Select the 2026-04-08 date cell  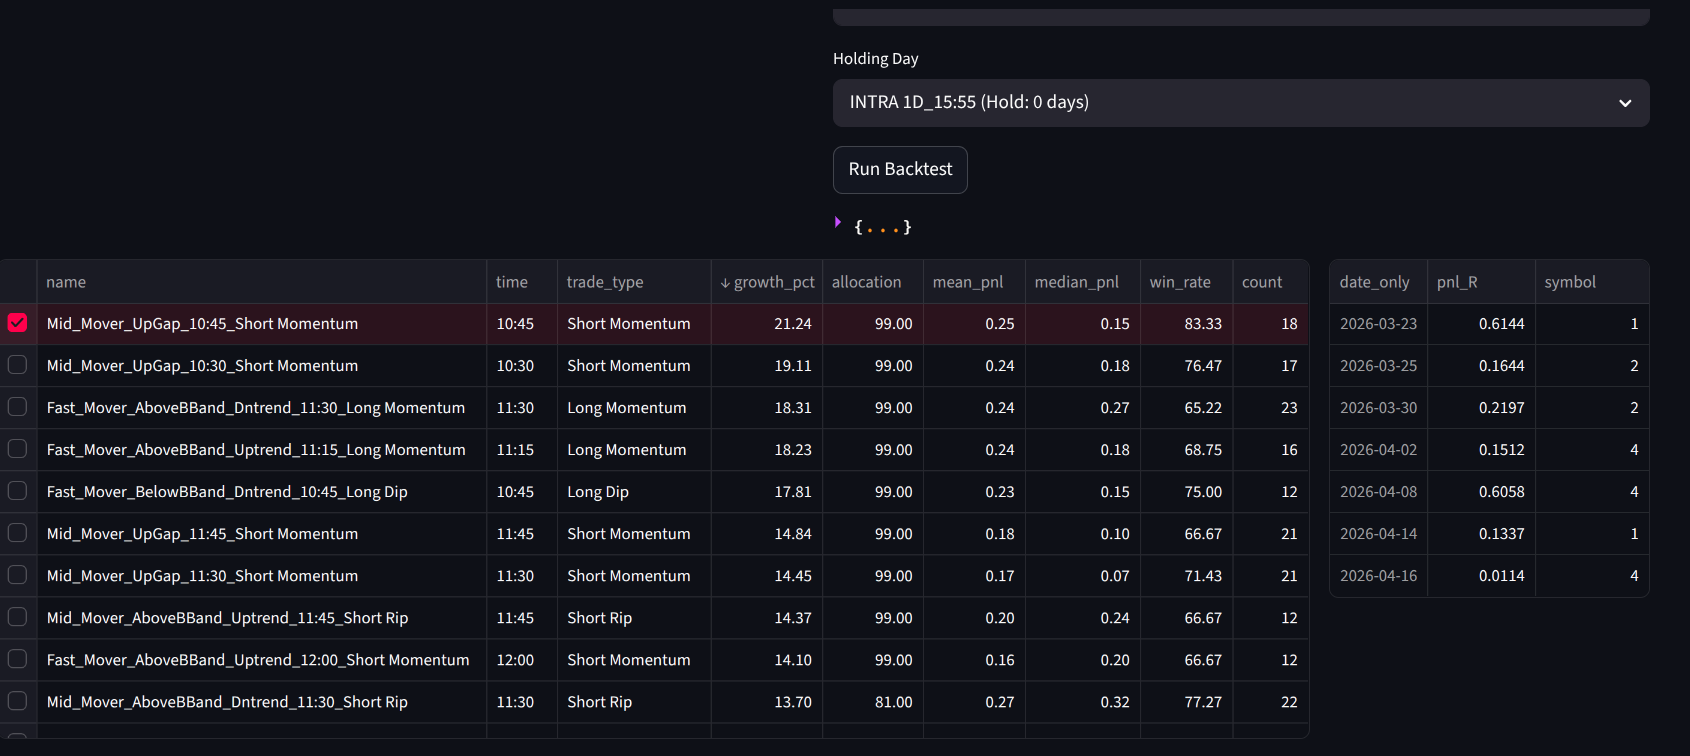[1378, 492]
